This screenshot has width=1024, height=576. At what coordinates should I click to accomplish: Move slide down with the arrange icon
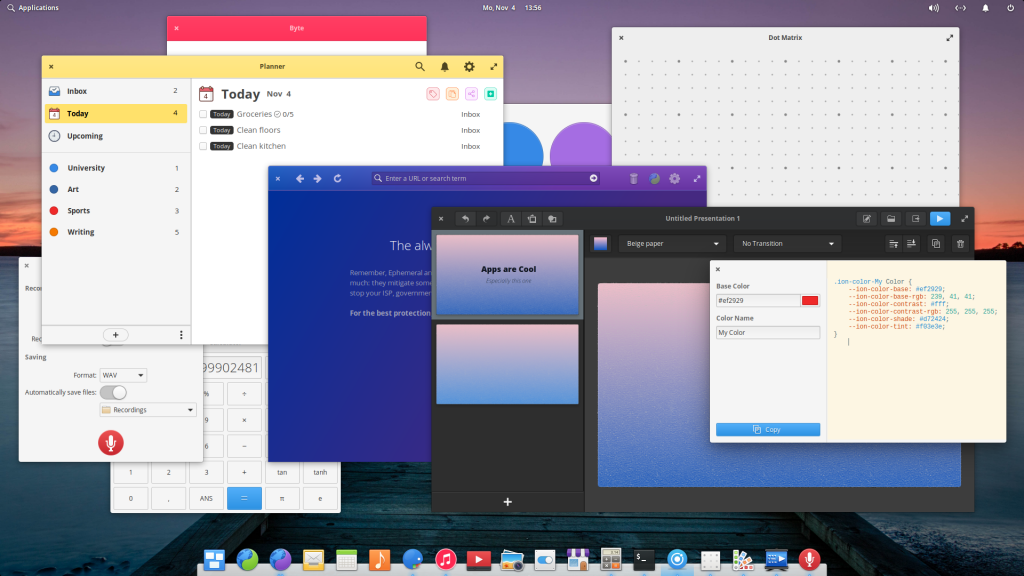point(911,244)
